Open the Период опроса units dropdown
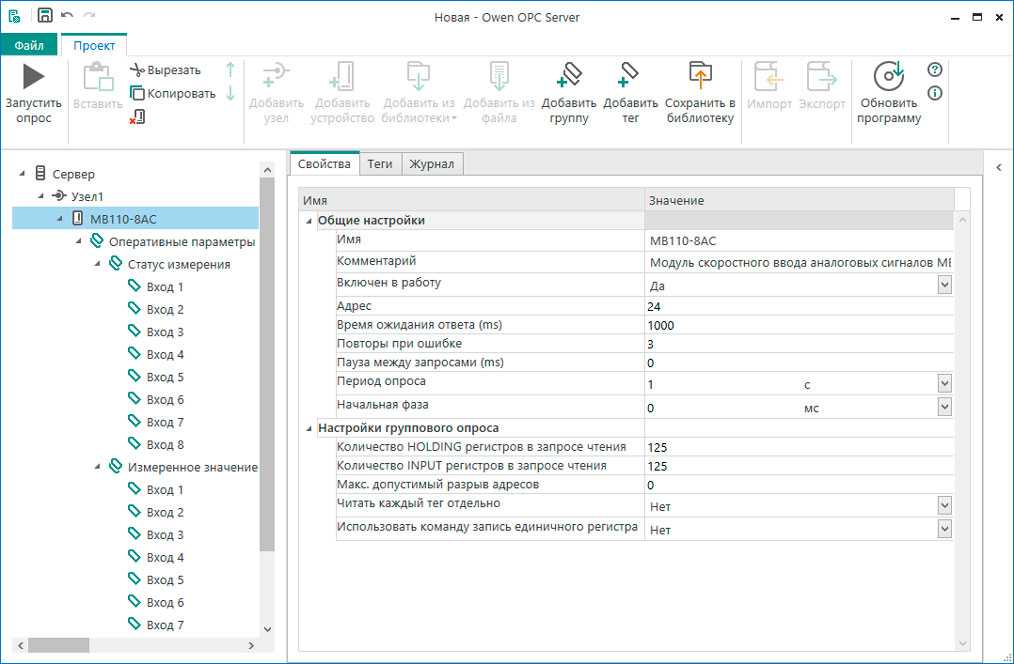 pyautogui.click(x=943, y=384)
